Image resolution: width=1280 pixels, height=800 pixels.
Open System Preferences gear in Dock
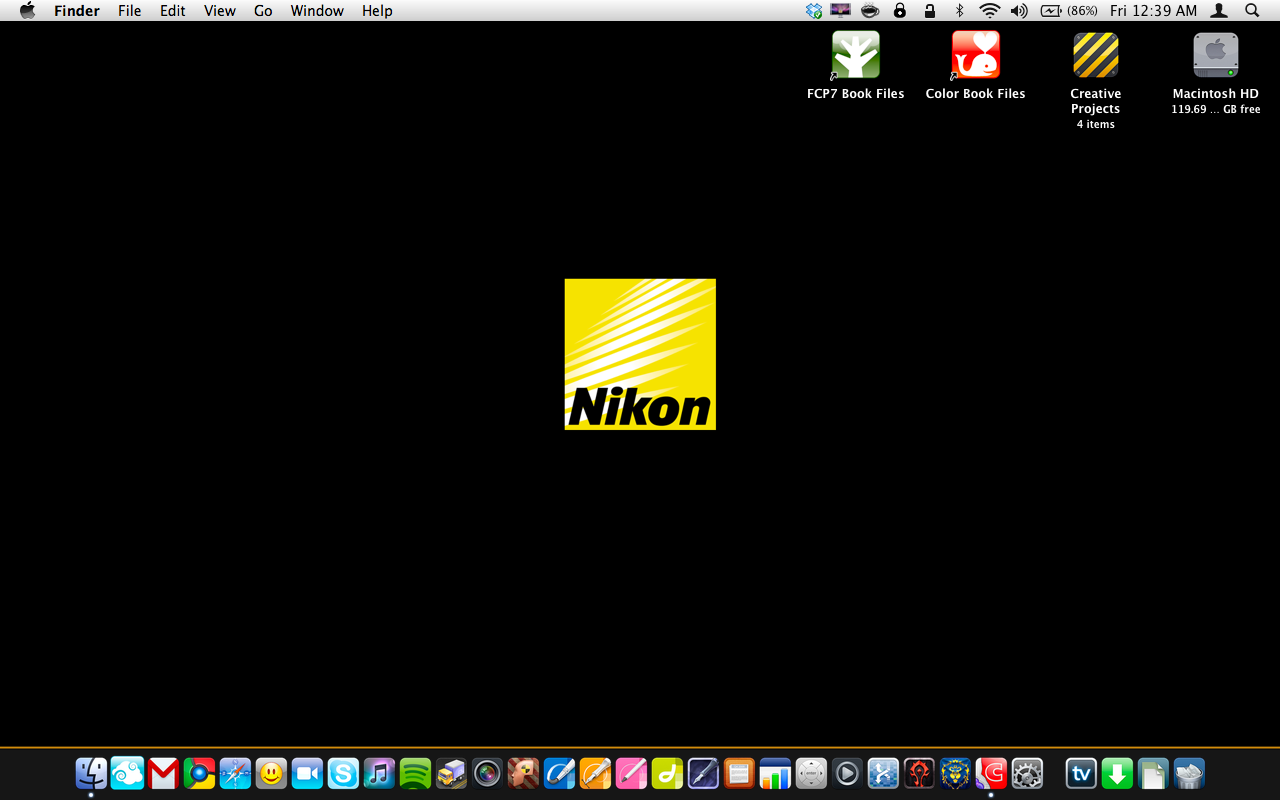click(x=1027, y=773)
